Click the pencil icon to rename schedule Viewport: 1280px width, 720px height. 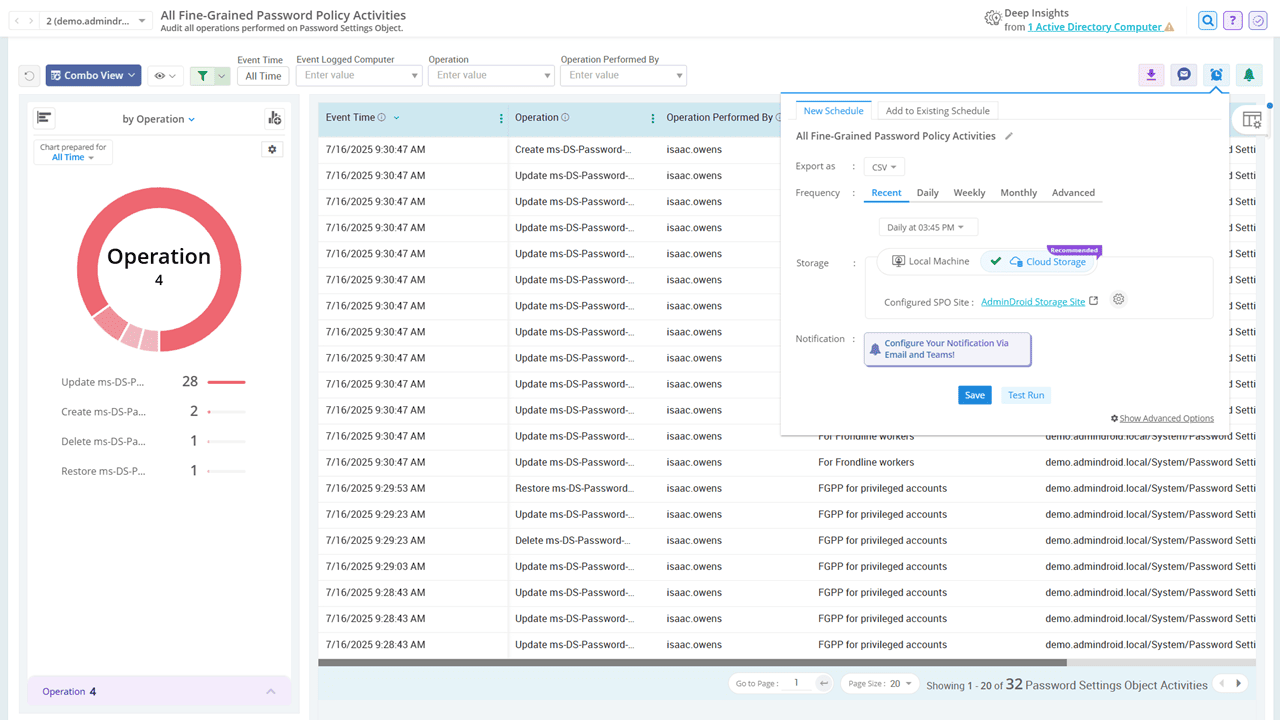[x=1009, y=136]
